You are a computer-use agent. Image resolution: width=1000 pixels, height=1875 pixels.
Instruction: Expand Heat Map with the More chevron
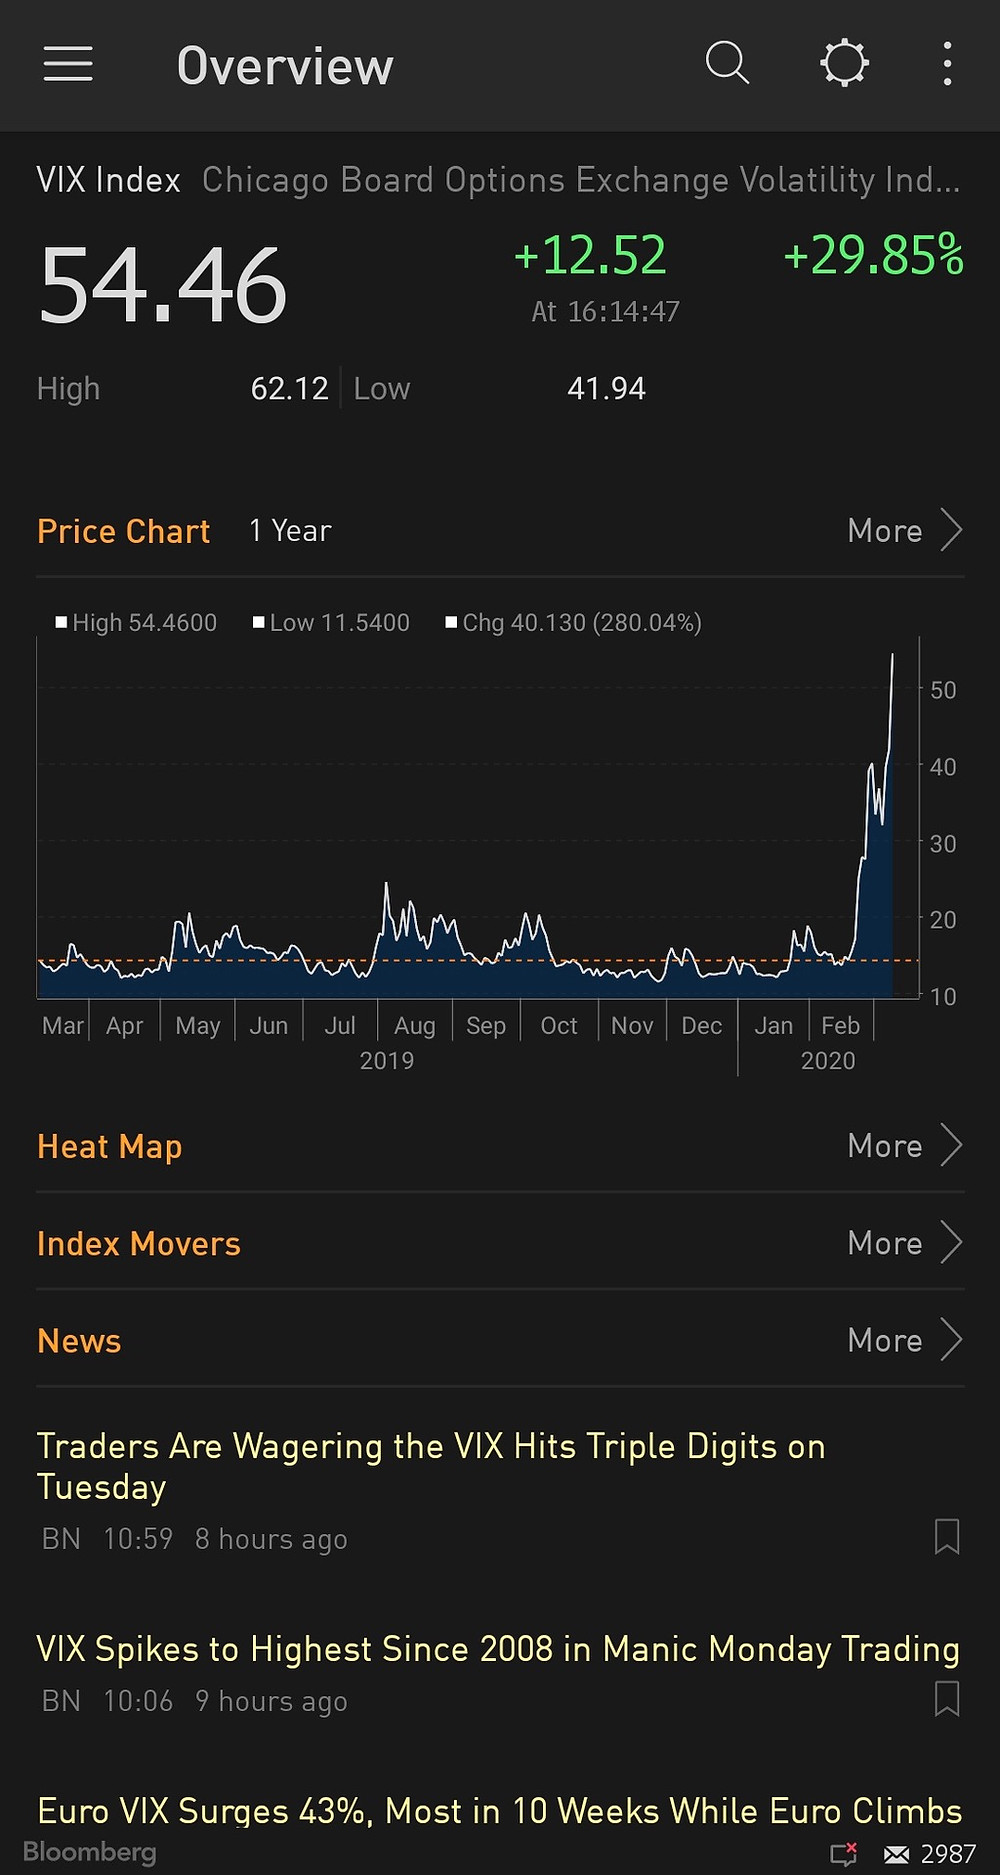pyautogui.click(x=951, y=1145)
